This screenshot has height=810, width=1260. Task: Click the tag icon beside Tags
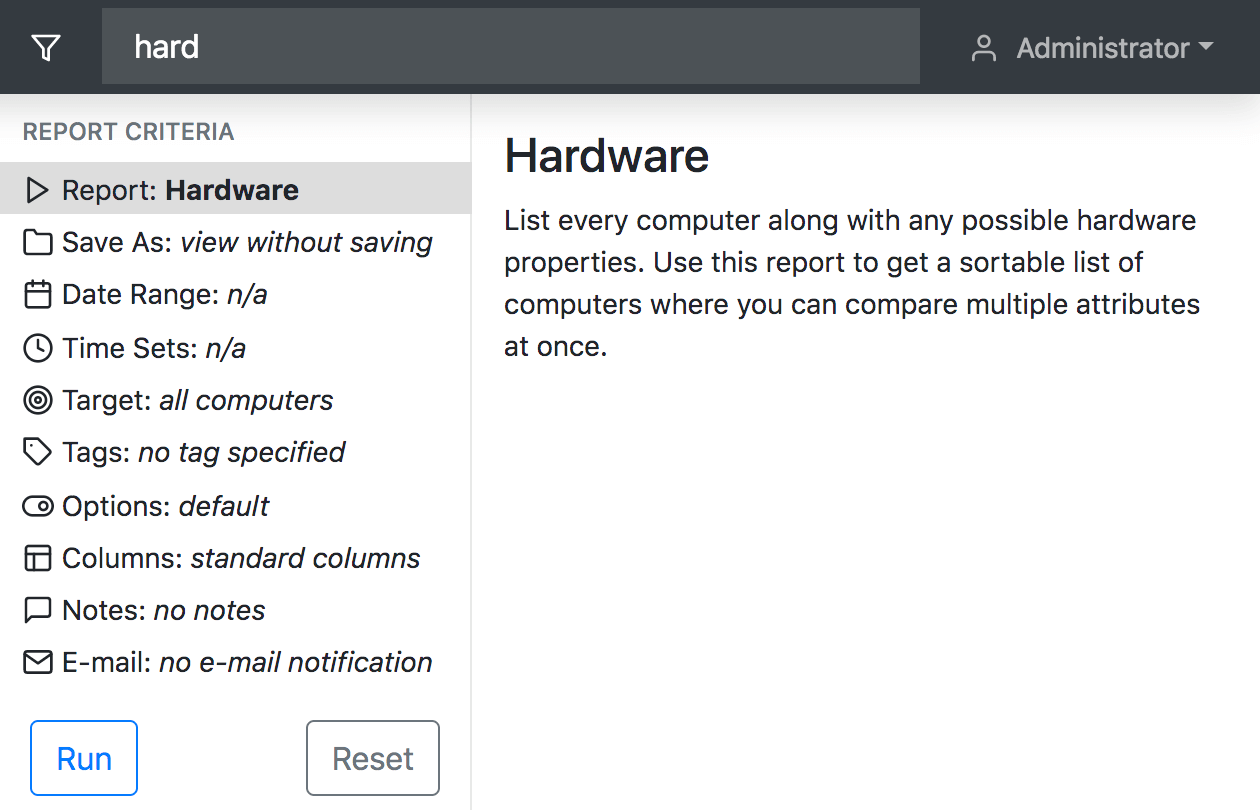coord(37,453)
